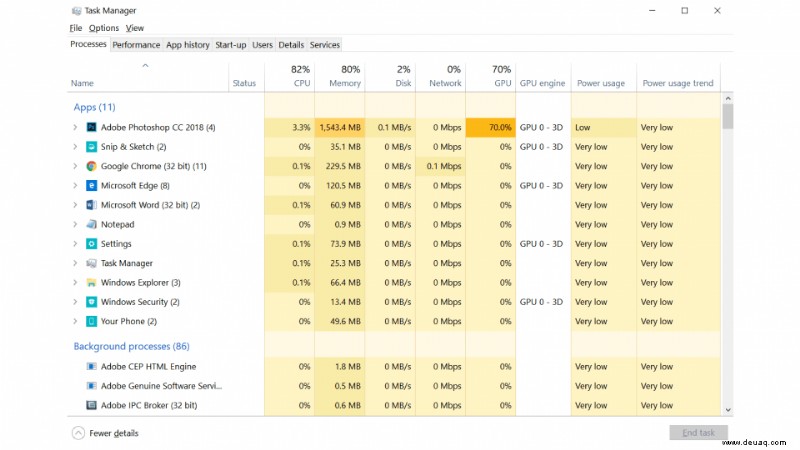Open the View menu
This screenshot has height=450, width=800.
pyautogui.click(x=135, y=28)
